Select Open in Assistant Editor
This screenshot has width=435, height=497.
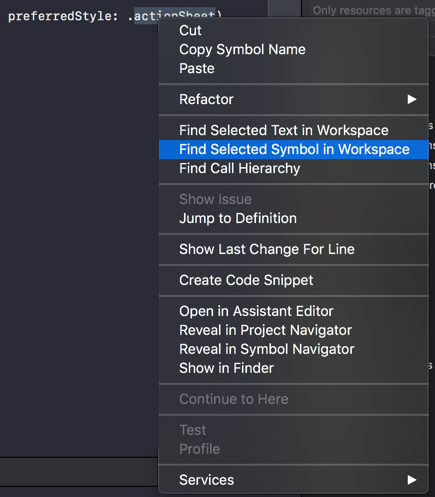293,311
